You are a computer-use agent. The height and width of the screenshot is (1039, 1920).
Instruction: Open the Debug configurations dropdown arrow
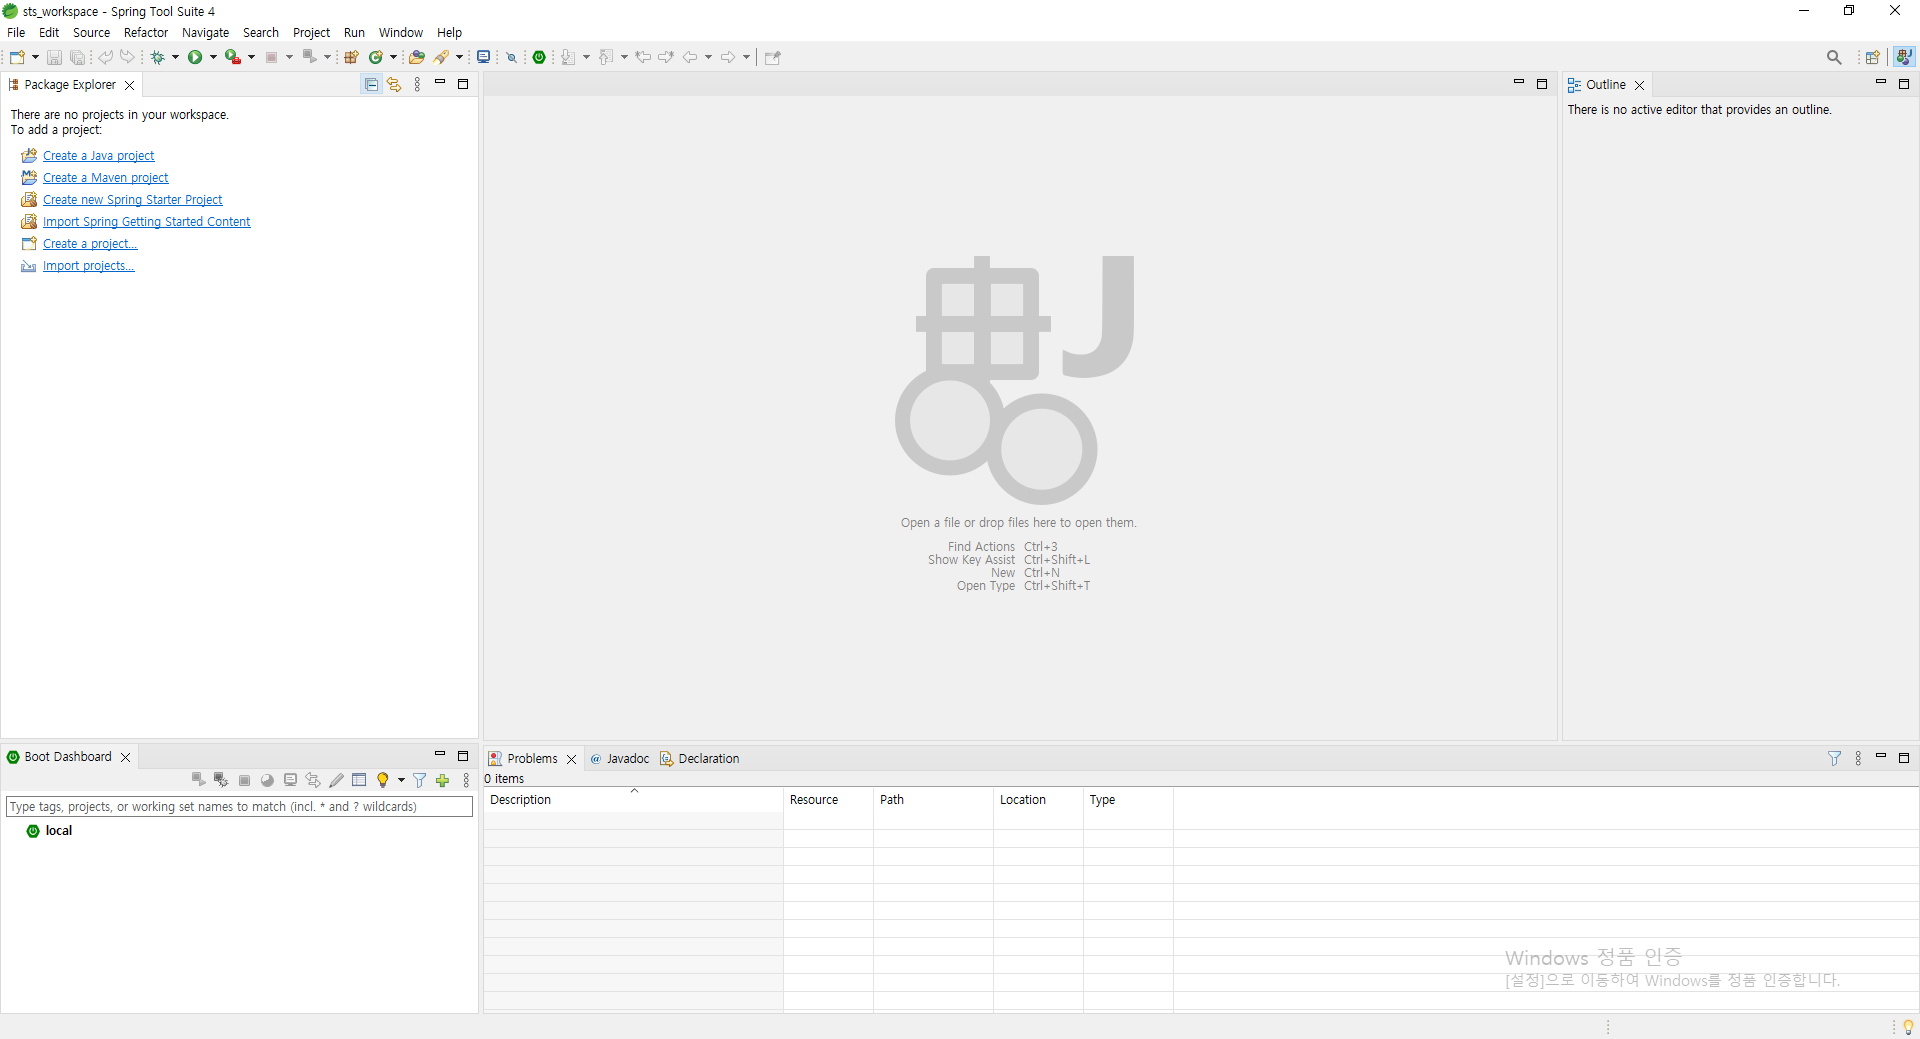175,57
